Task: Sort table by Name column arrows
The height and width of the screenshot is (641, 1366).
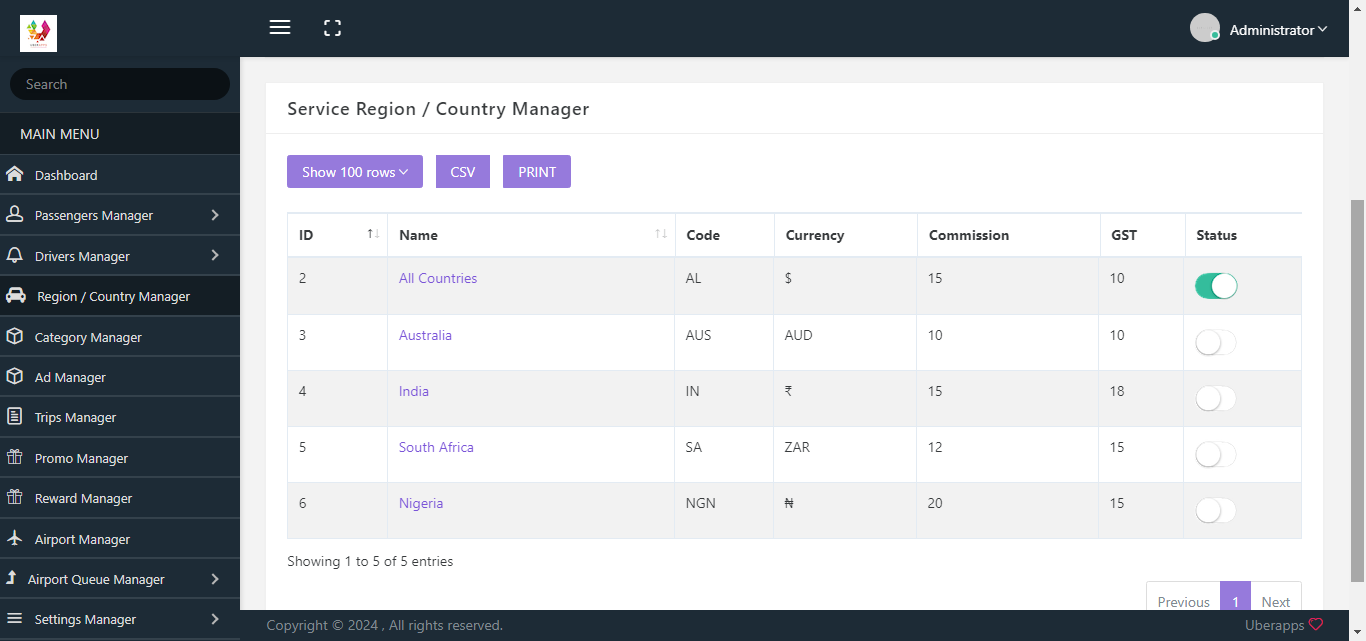Action: pos(661,234)
